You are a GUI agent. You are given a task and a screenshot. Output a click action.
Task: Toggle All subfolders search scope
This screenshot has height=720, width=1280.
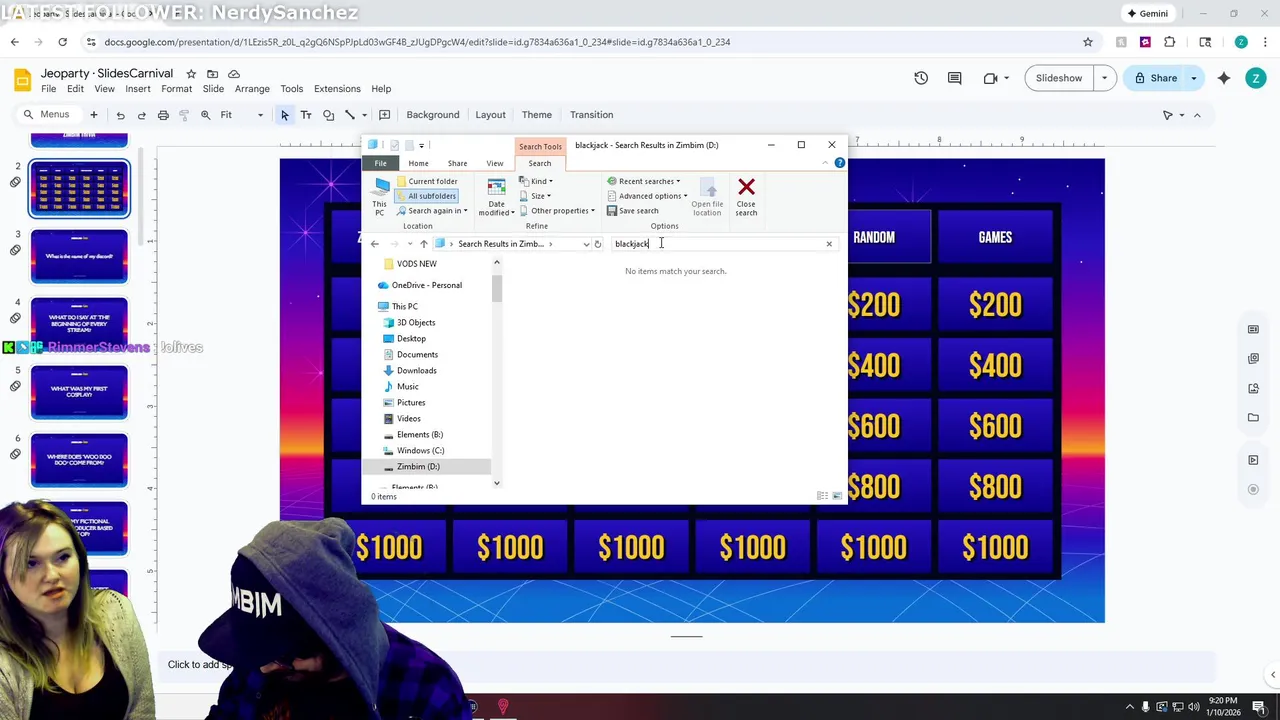[427, 196]
